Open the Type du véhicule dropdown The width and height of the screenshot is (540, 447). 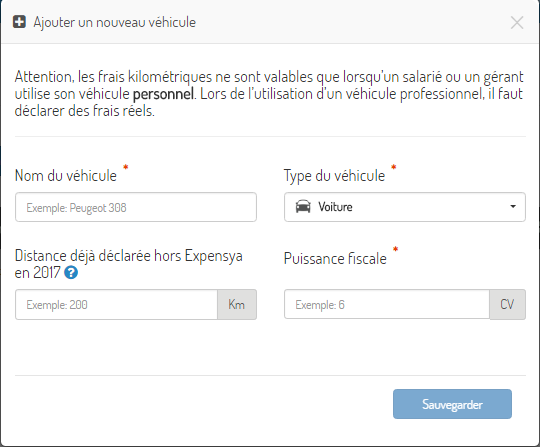[405, 207]
